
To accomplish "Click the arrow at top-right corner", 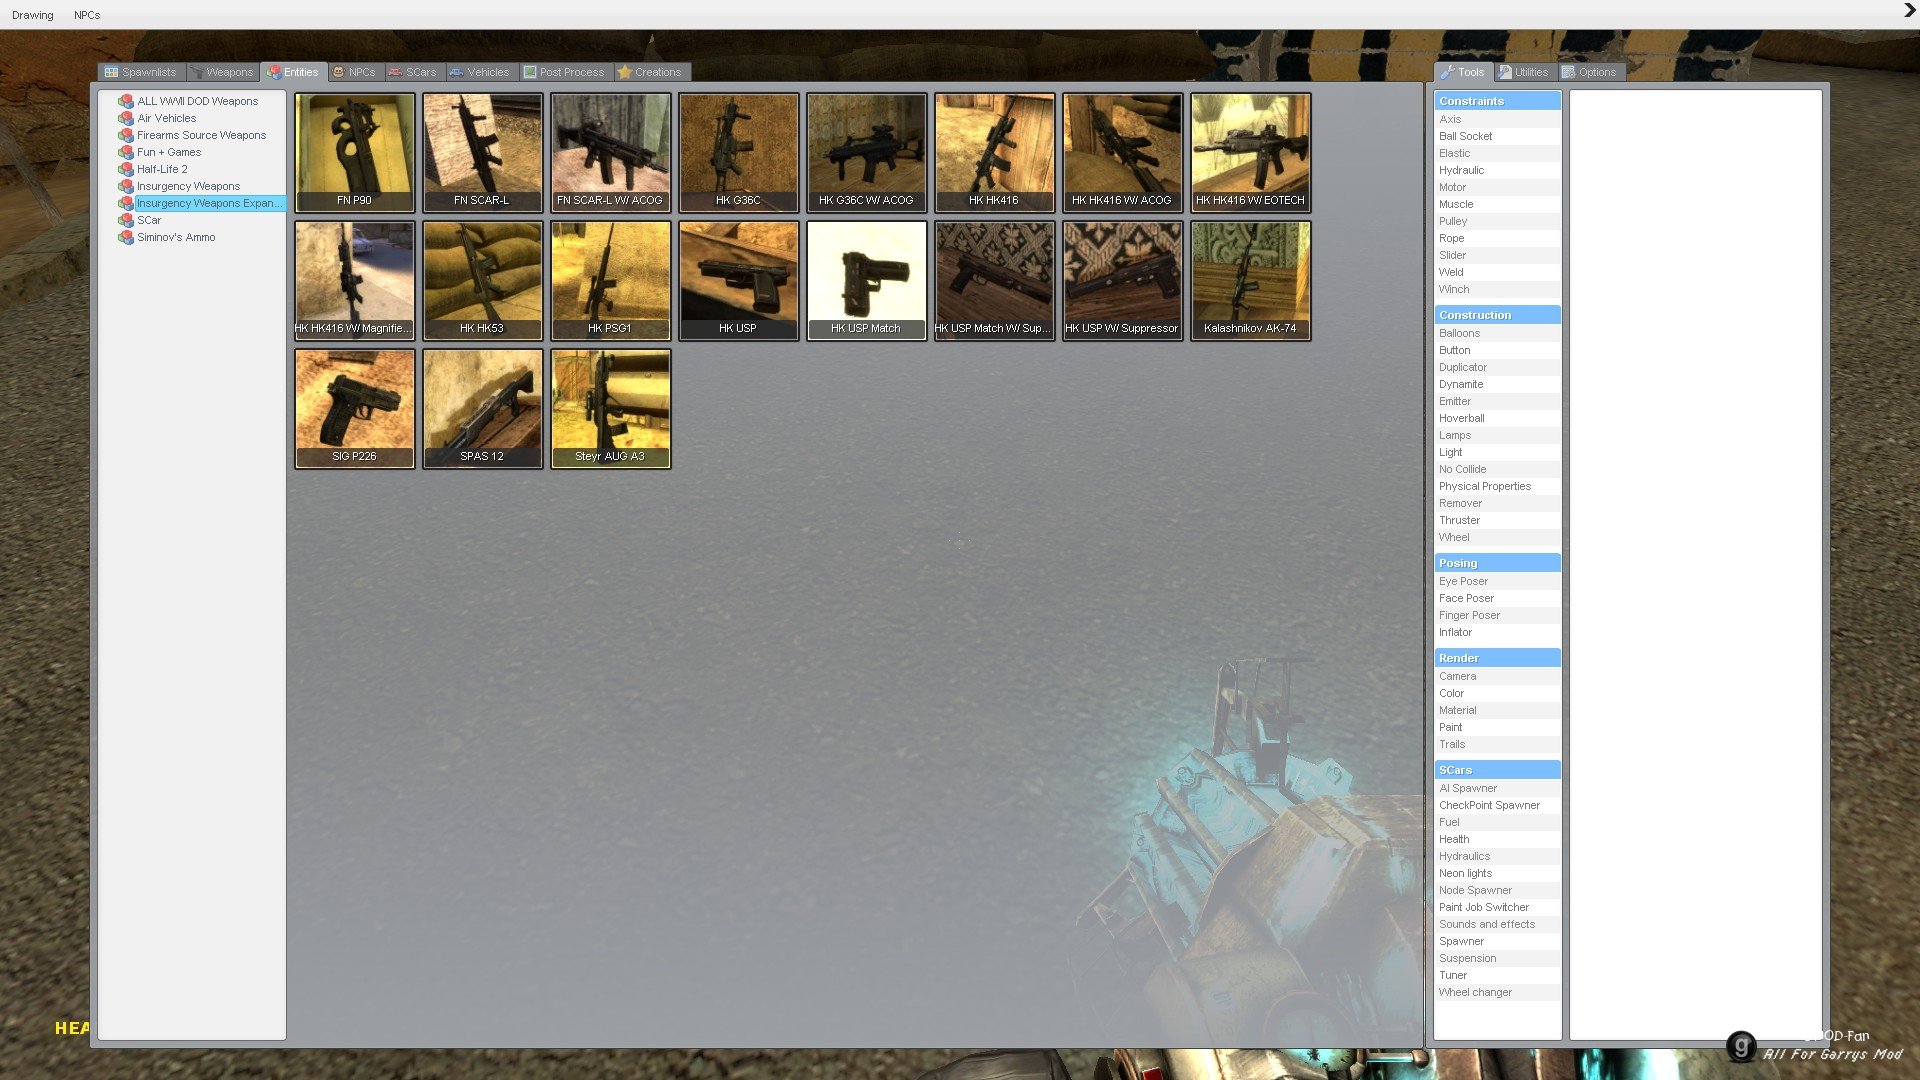I will pyautogui.click(x=1909, y=11).
